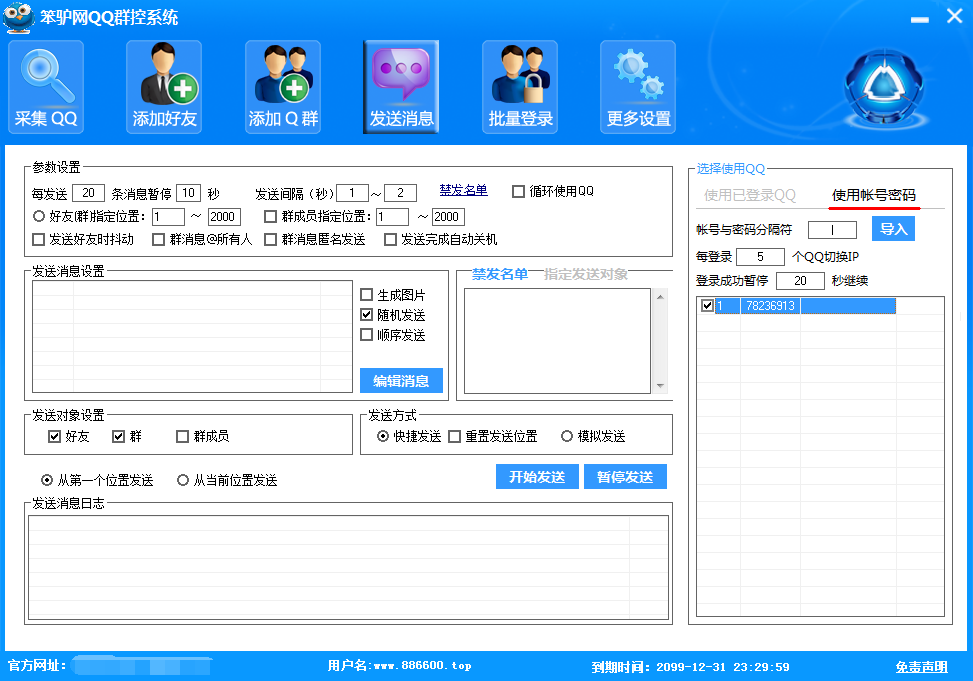Click the 到期时间 expiry date text
The width and height of the screenshot is (973, 681).
click(691, 667)
